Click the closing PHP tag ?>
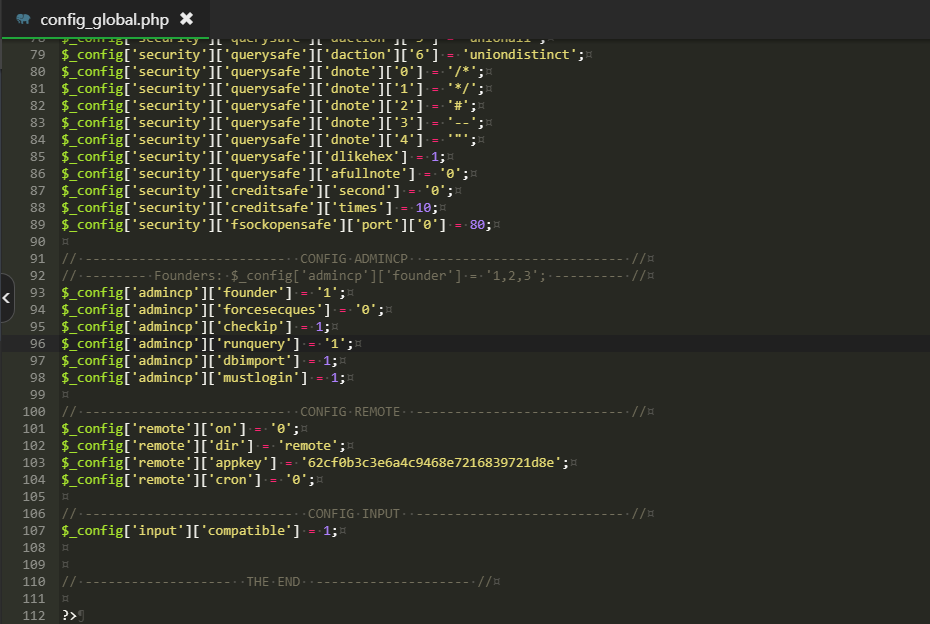This screenshot has width=930, height=624. pyautogui.click(x=69, y=616)
